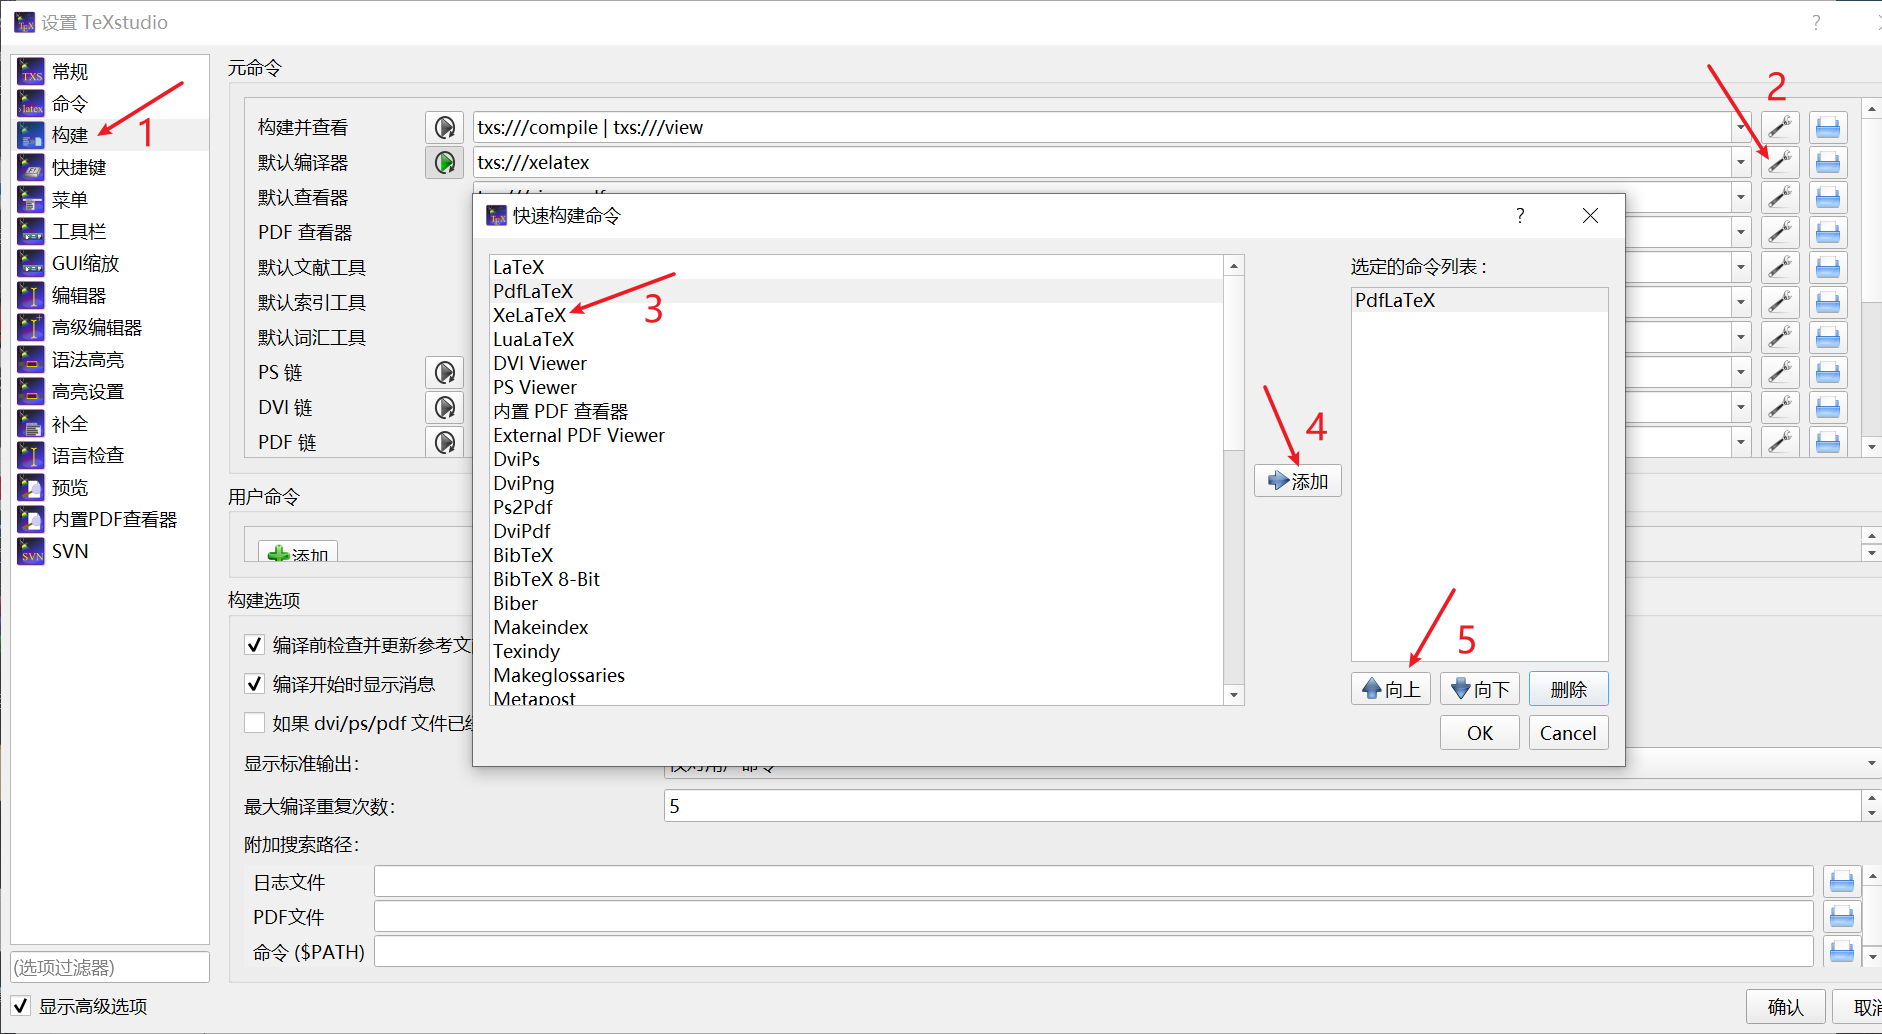Click the command list vertical scrollbar
The image size is (1882, 1034).
tap(1234, 363)
